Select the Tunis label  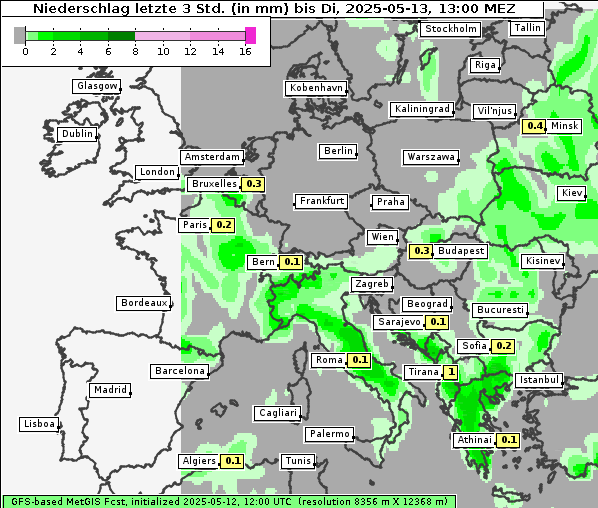(x=298, y=461)
